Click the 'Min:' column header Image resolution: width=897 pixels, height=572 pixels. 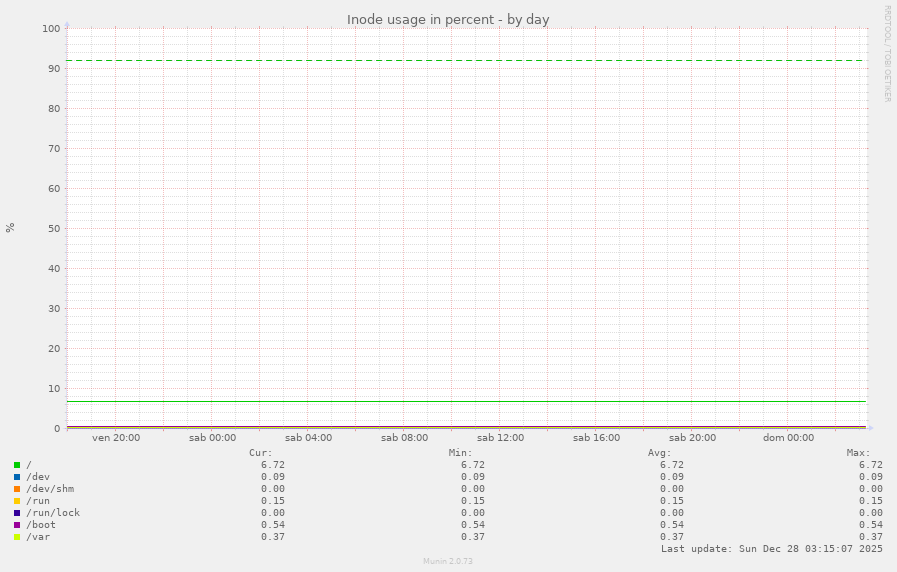click(461, 453)
